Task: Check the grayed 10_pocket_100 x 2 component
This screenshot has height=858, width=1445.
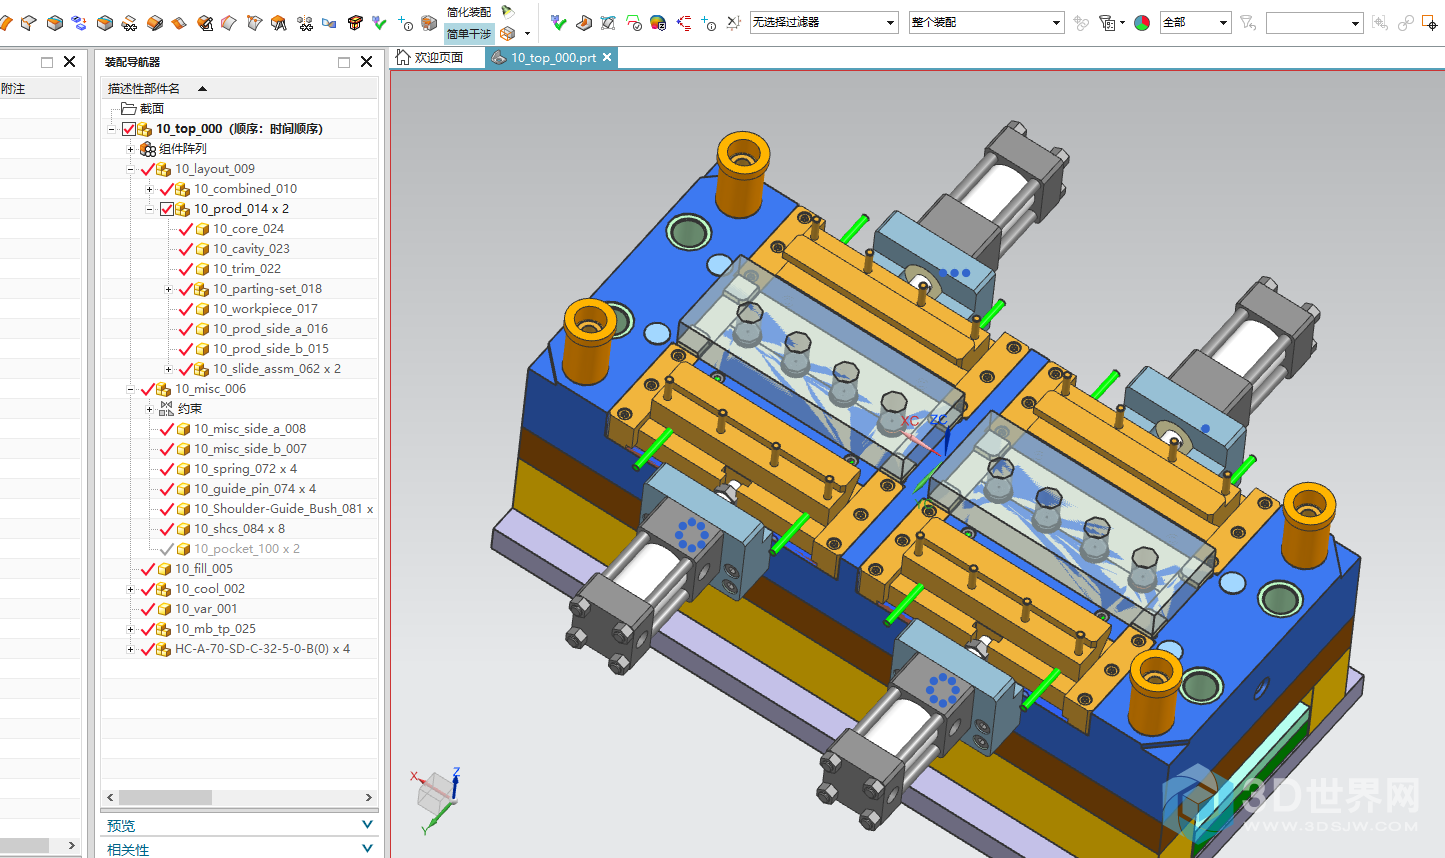Action: (x=167, y=549)
